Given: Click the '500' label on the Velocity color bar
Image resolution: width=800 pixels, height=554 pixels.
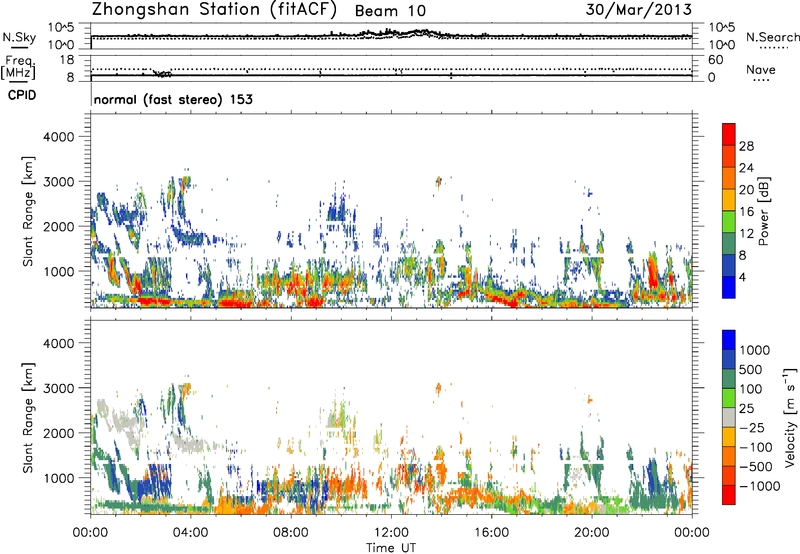Looking at the screenshot, I should click(751, 370).
